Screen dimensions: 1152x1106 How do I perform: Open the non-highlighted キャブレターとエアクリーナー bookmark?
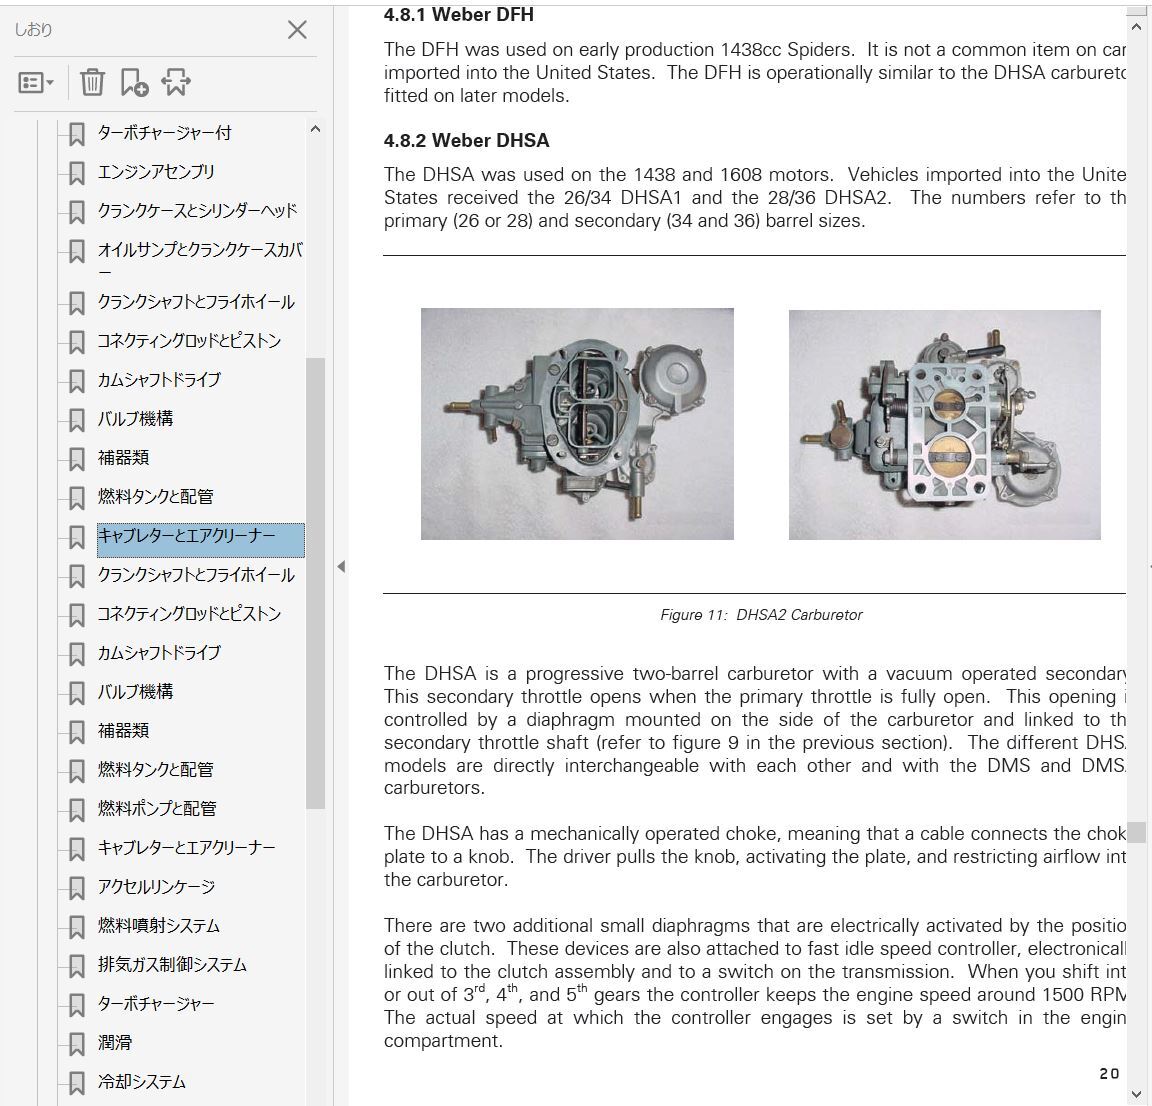(187, 847)
